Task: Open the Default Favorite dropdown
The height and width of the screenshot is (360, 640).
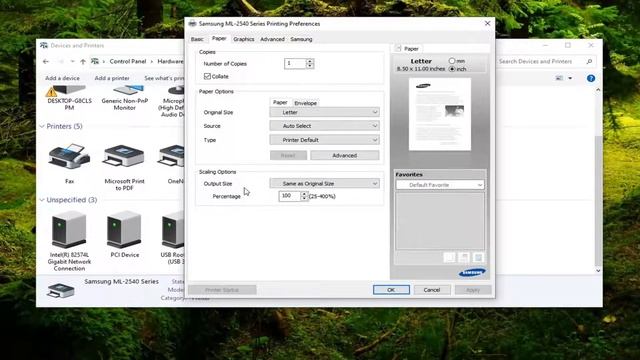Action: [x=440, y=185]
